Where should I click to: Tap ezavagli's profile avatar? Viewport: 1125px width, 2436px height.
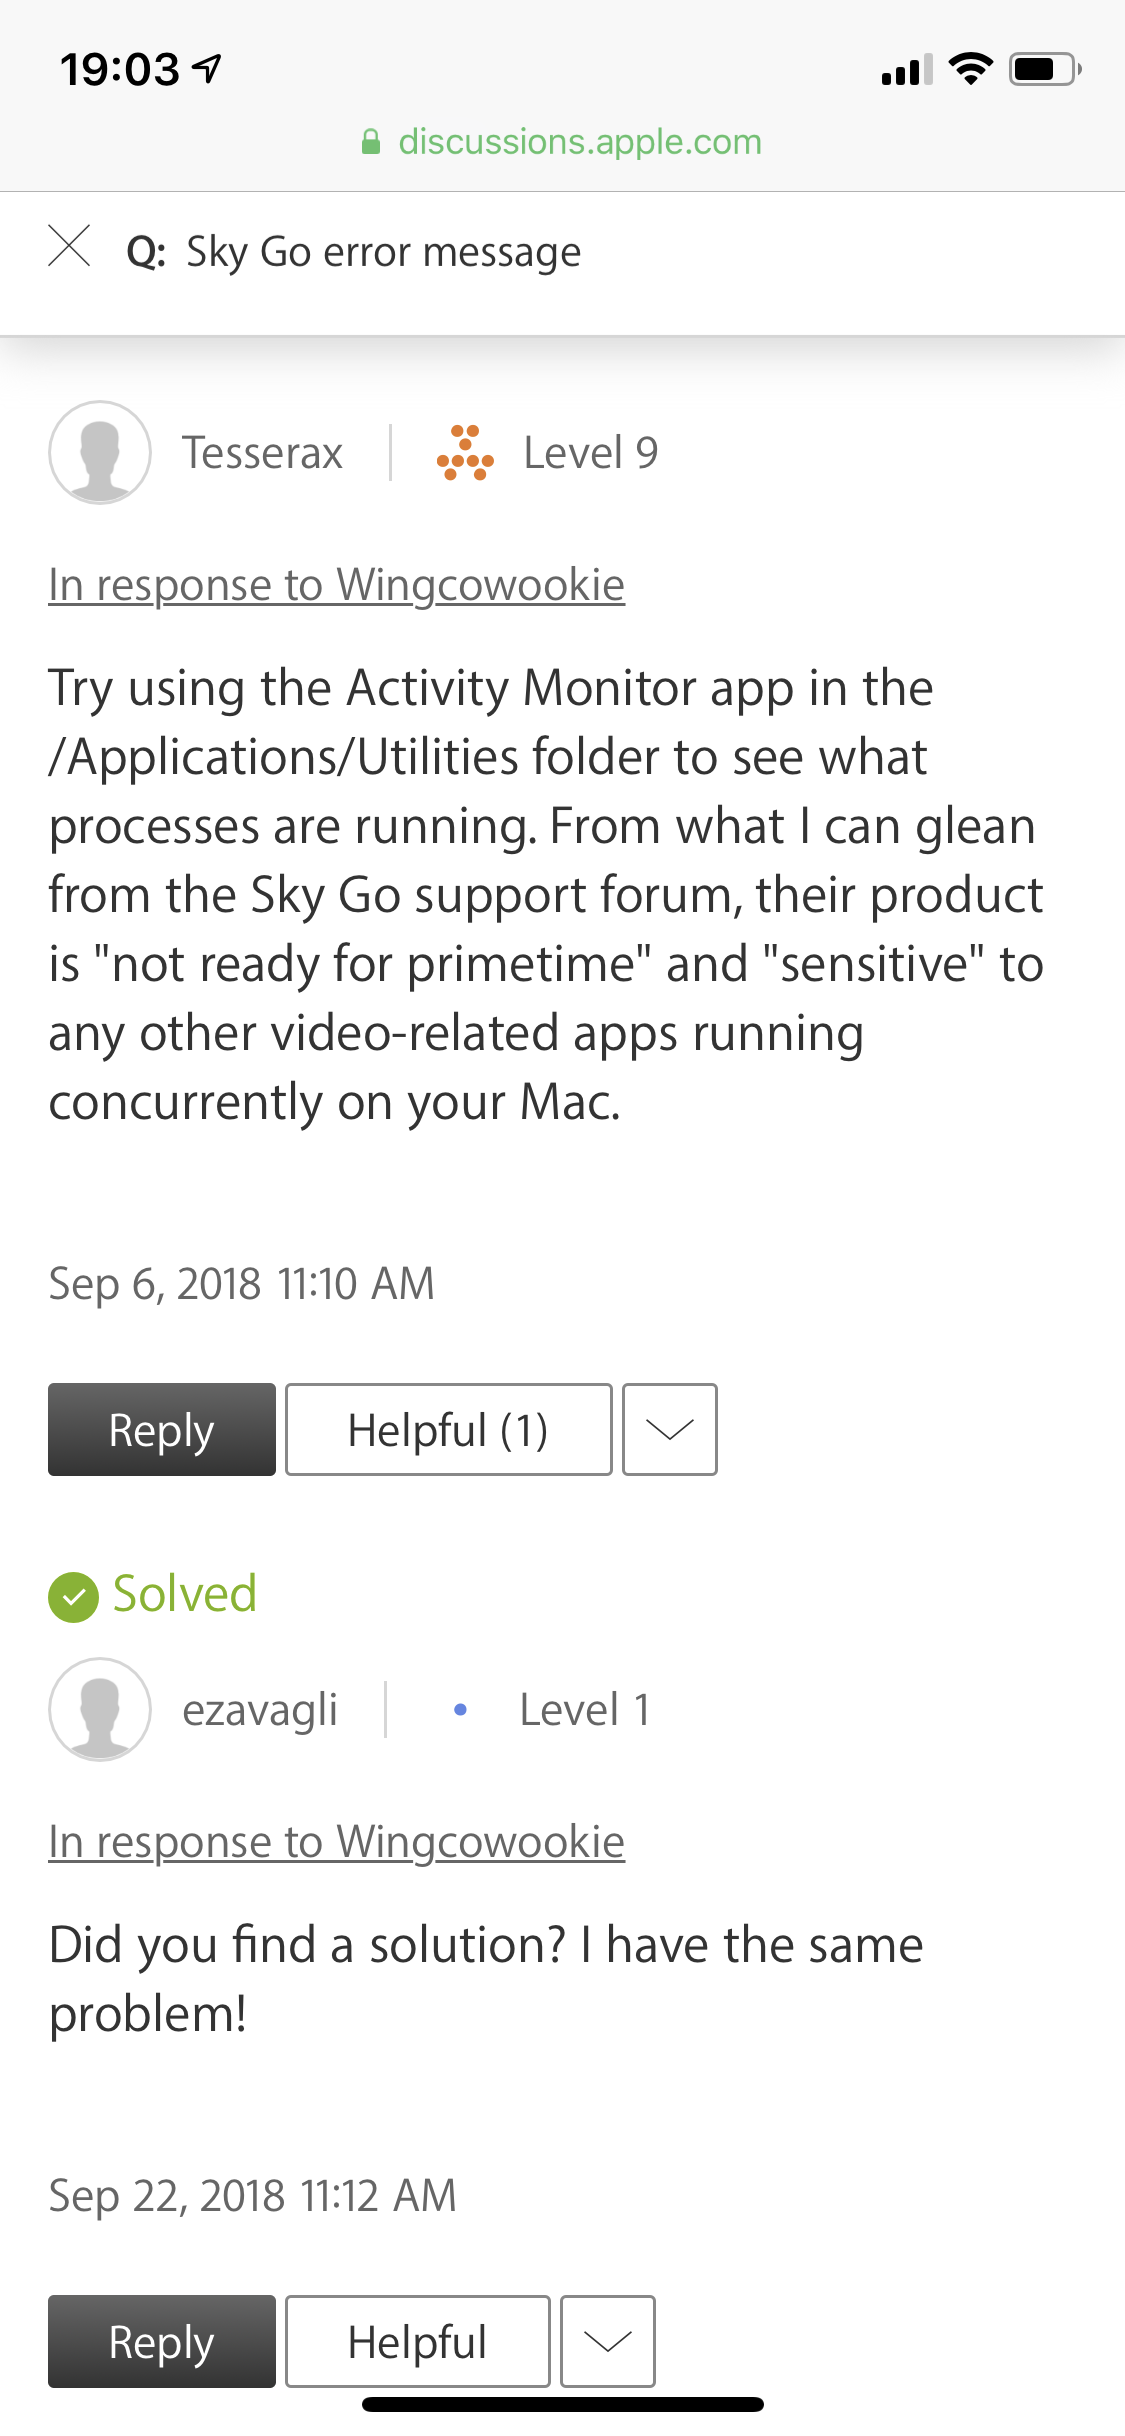[100, 1709]
